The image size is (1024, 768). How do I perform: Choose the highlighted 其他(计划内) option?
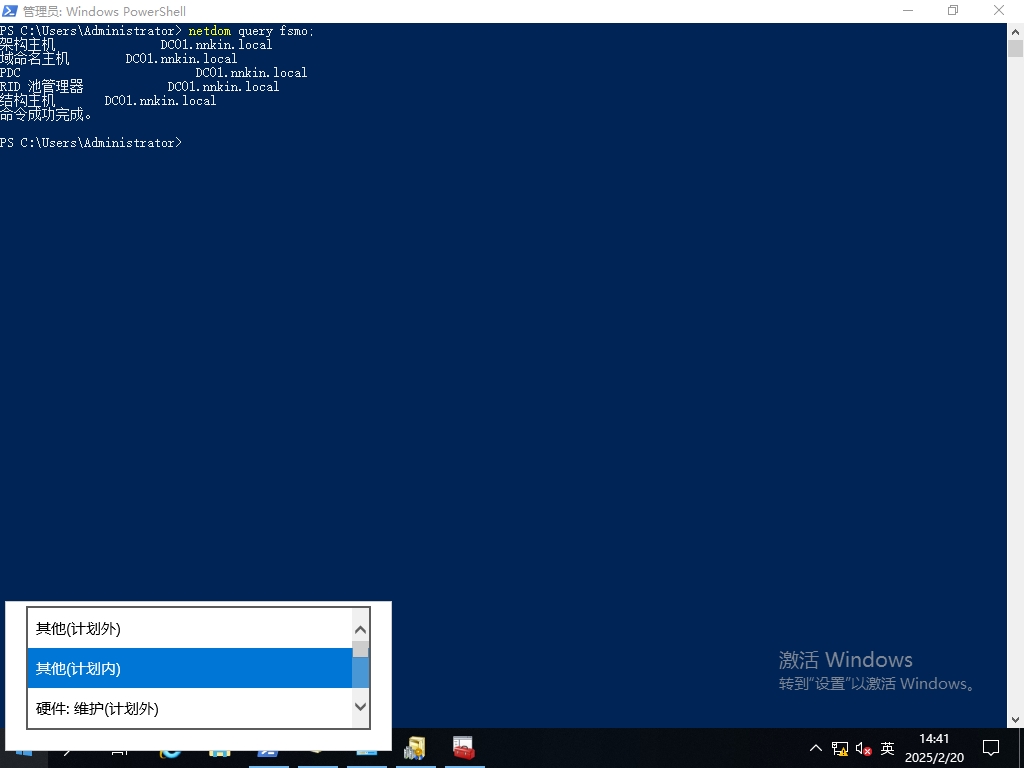190,668
